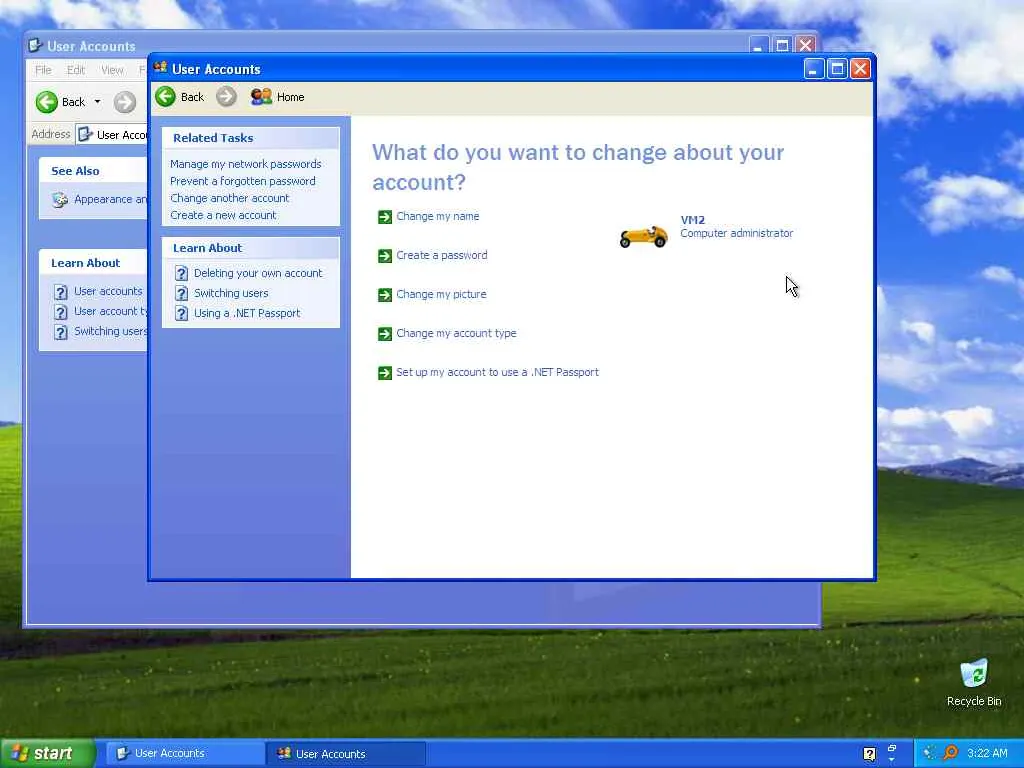Click the yellow race car account picture
1024x768 pixels.
click(x=644, y=236)
